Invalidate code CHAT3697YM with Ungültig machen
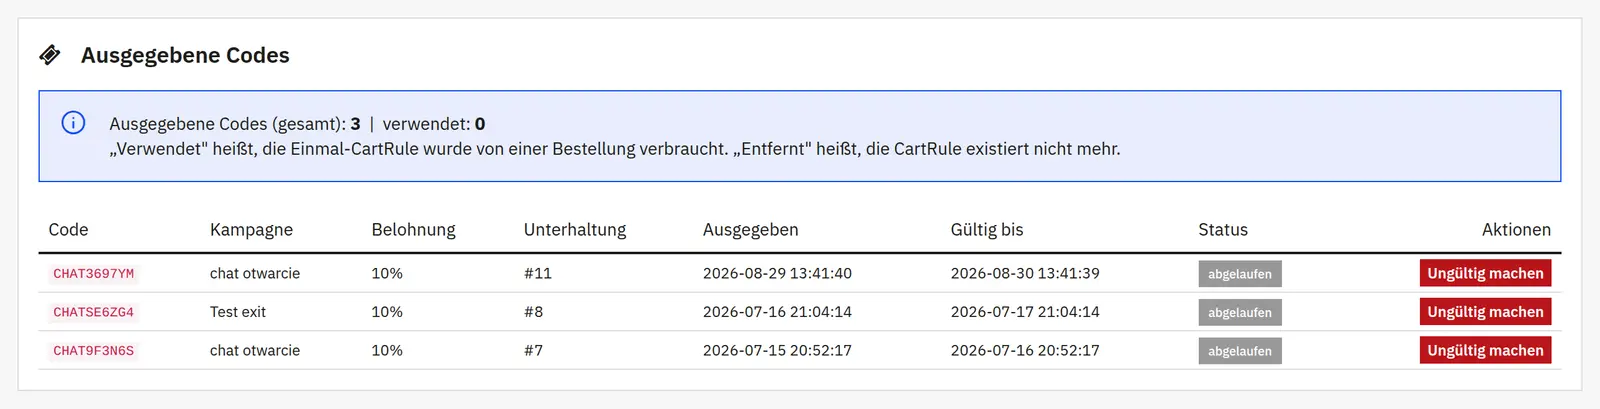1600x409 pixels. click(1485, 273)
